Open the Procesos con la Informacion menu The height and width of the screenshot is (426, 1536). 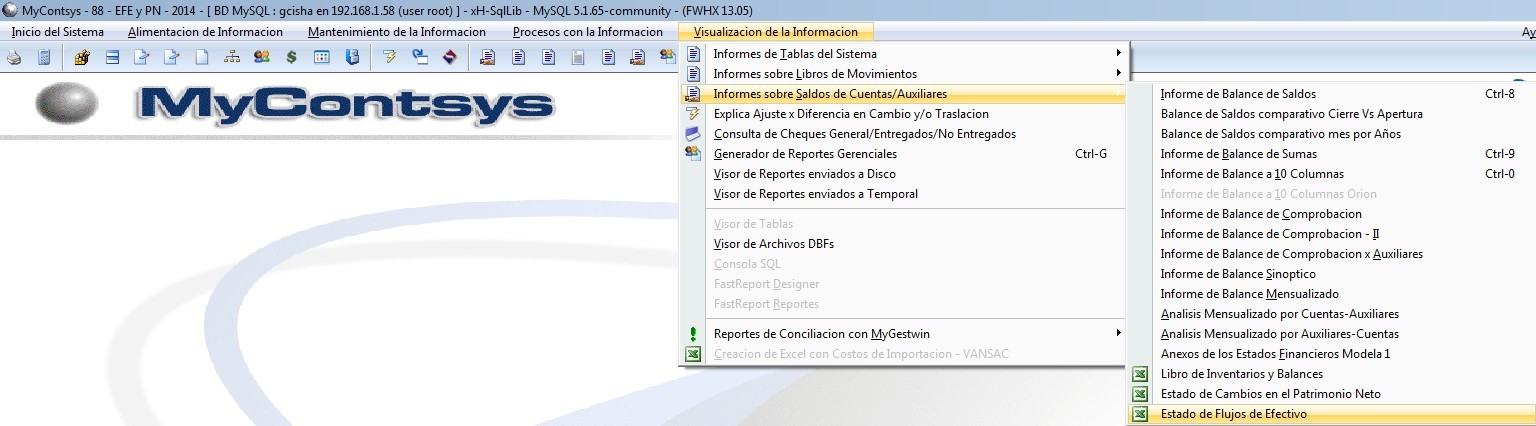coord(587,32)
